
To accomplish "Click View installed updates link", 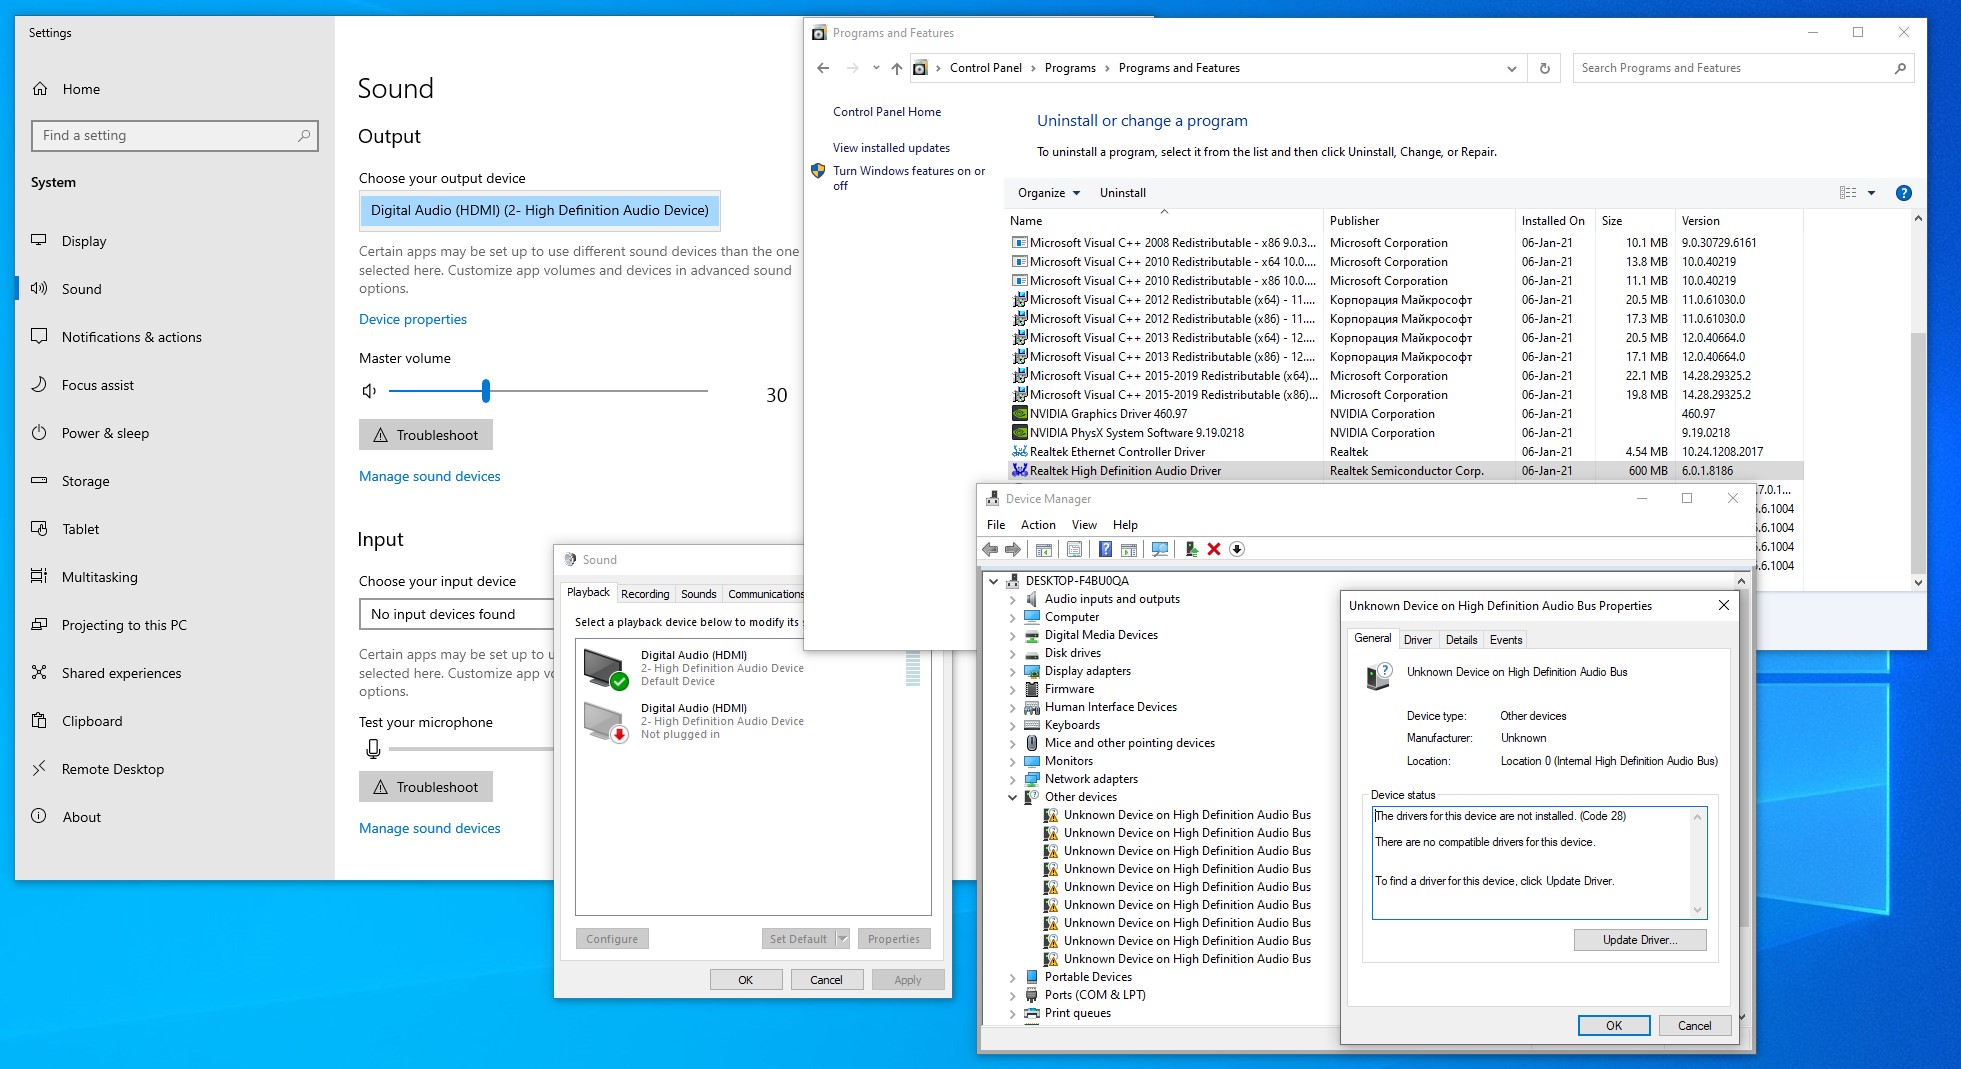I will (891, 148).
